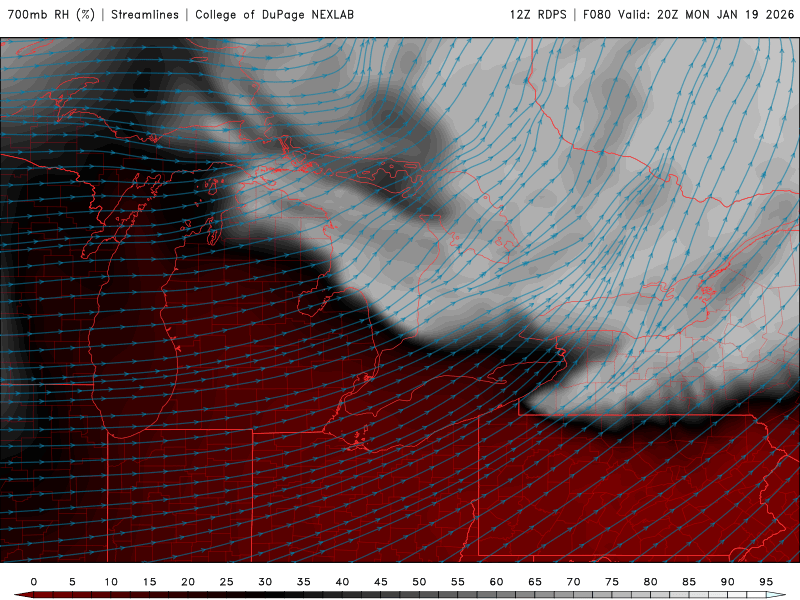Click the colorbar label "15"
This screenshot has width=800, height=600.
click(x=149, y=582)
